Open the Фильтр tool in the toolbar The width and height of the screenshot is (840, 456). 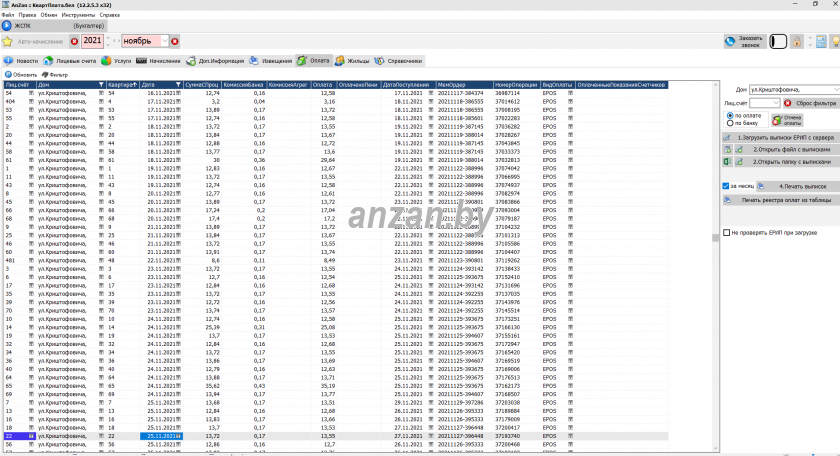tap(46, 74)
